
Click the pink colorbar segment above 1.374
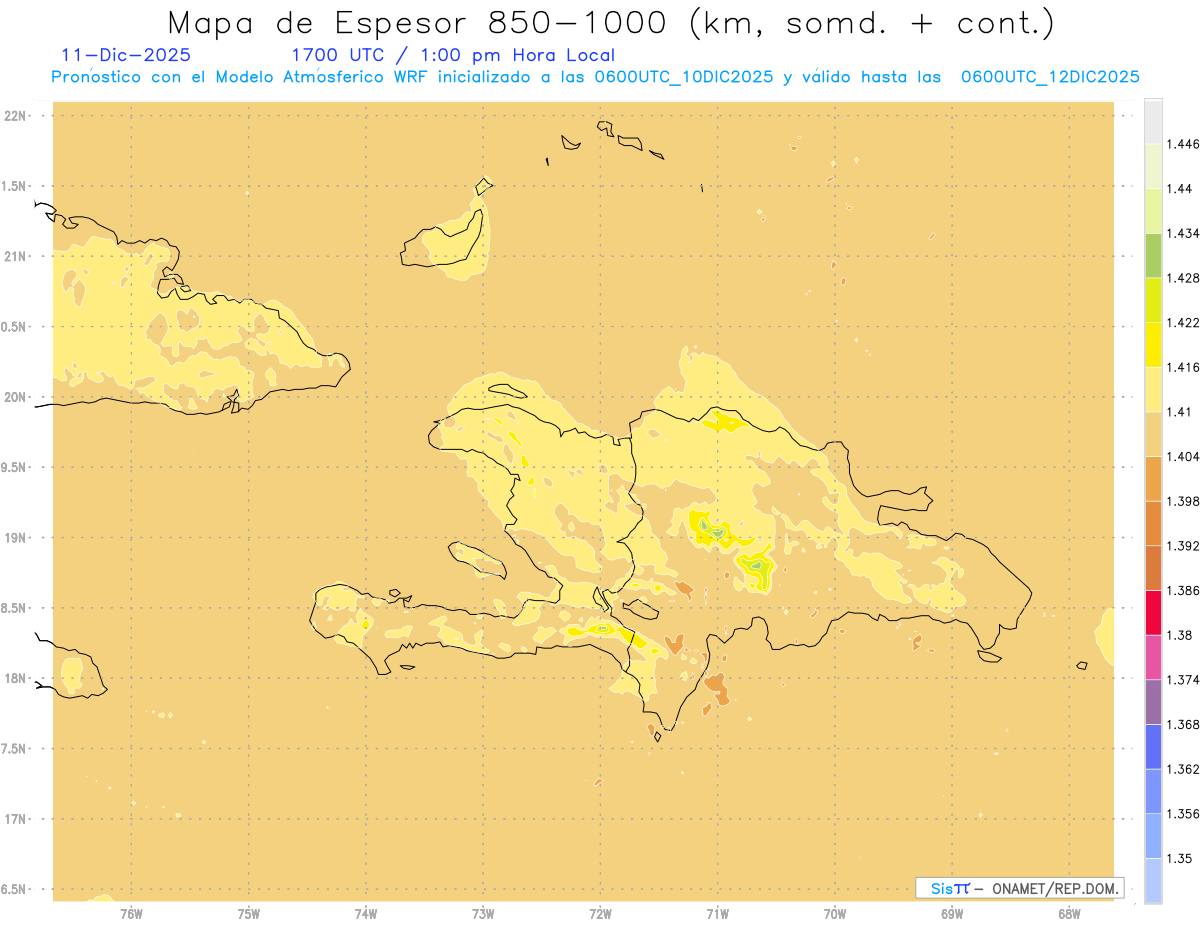click(x=1153, y=657)
